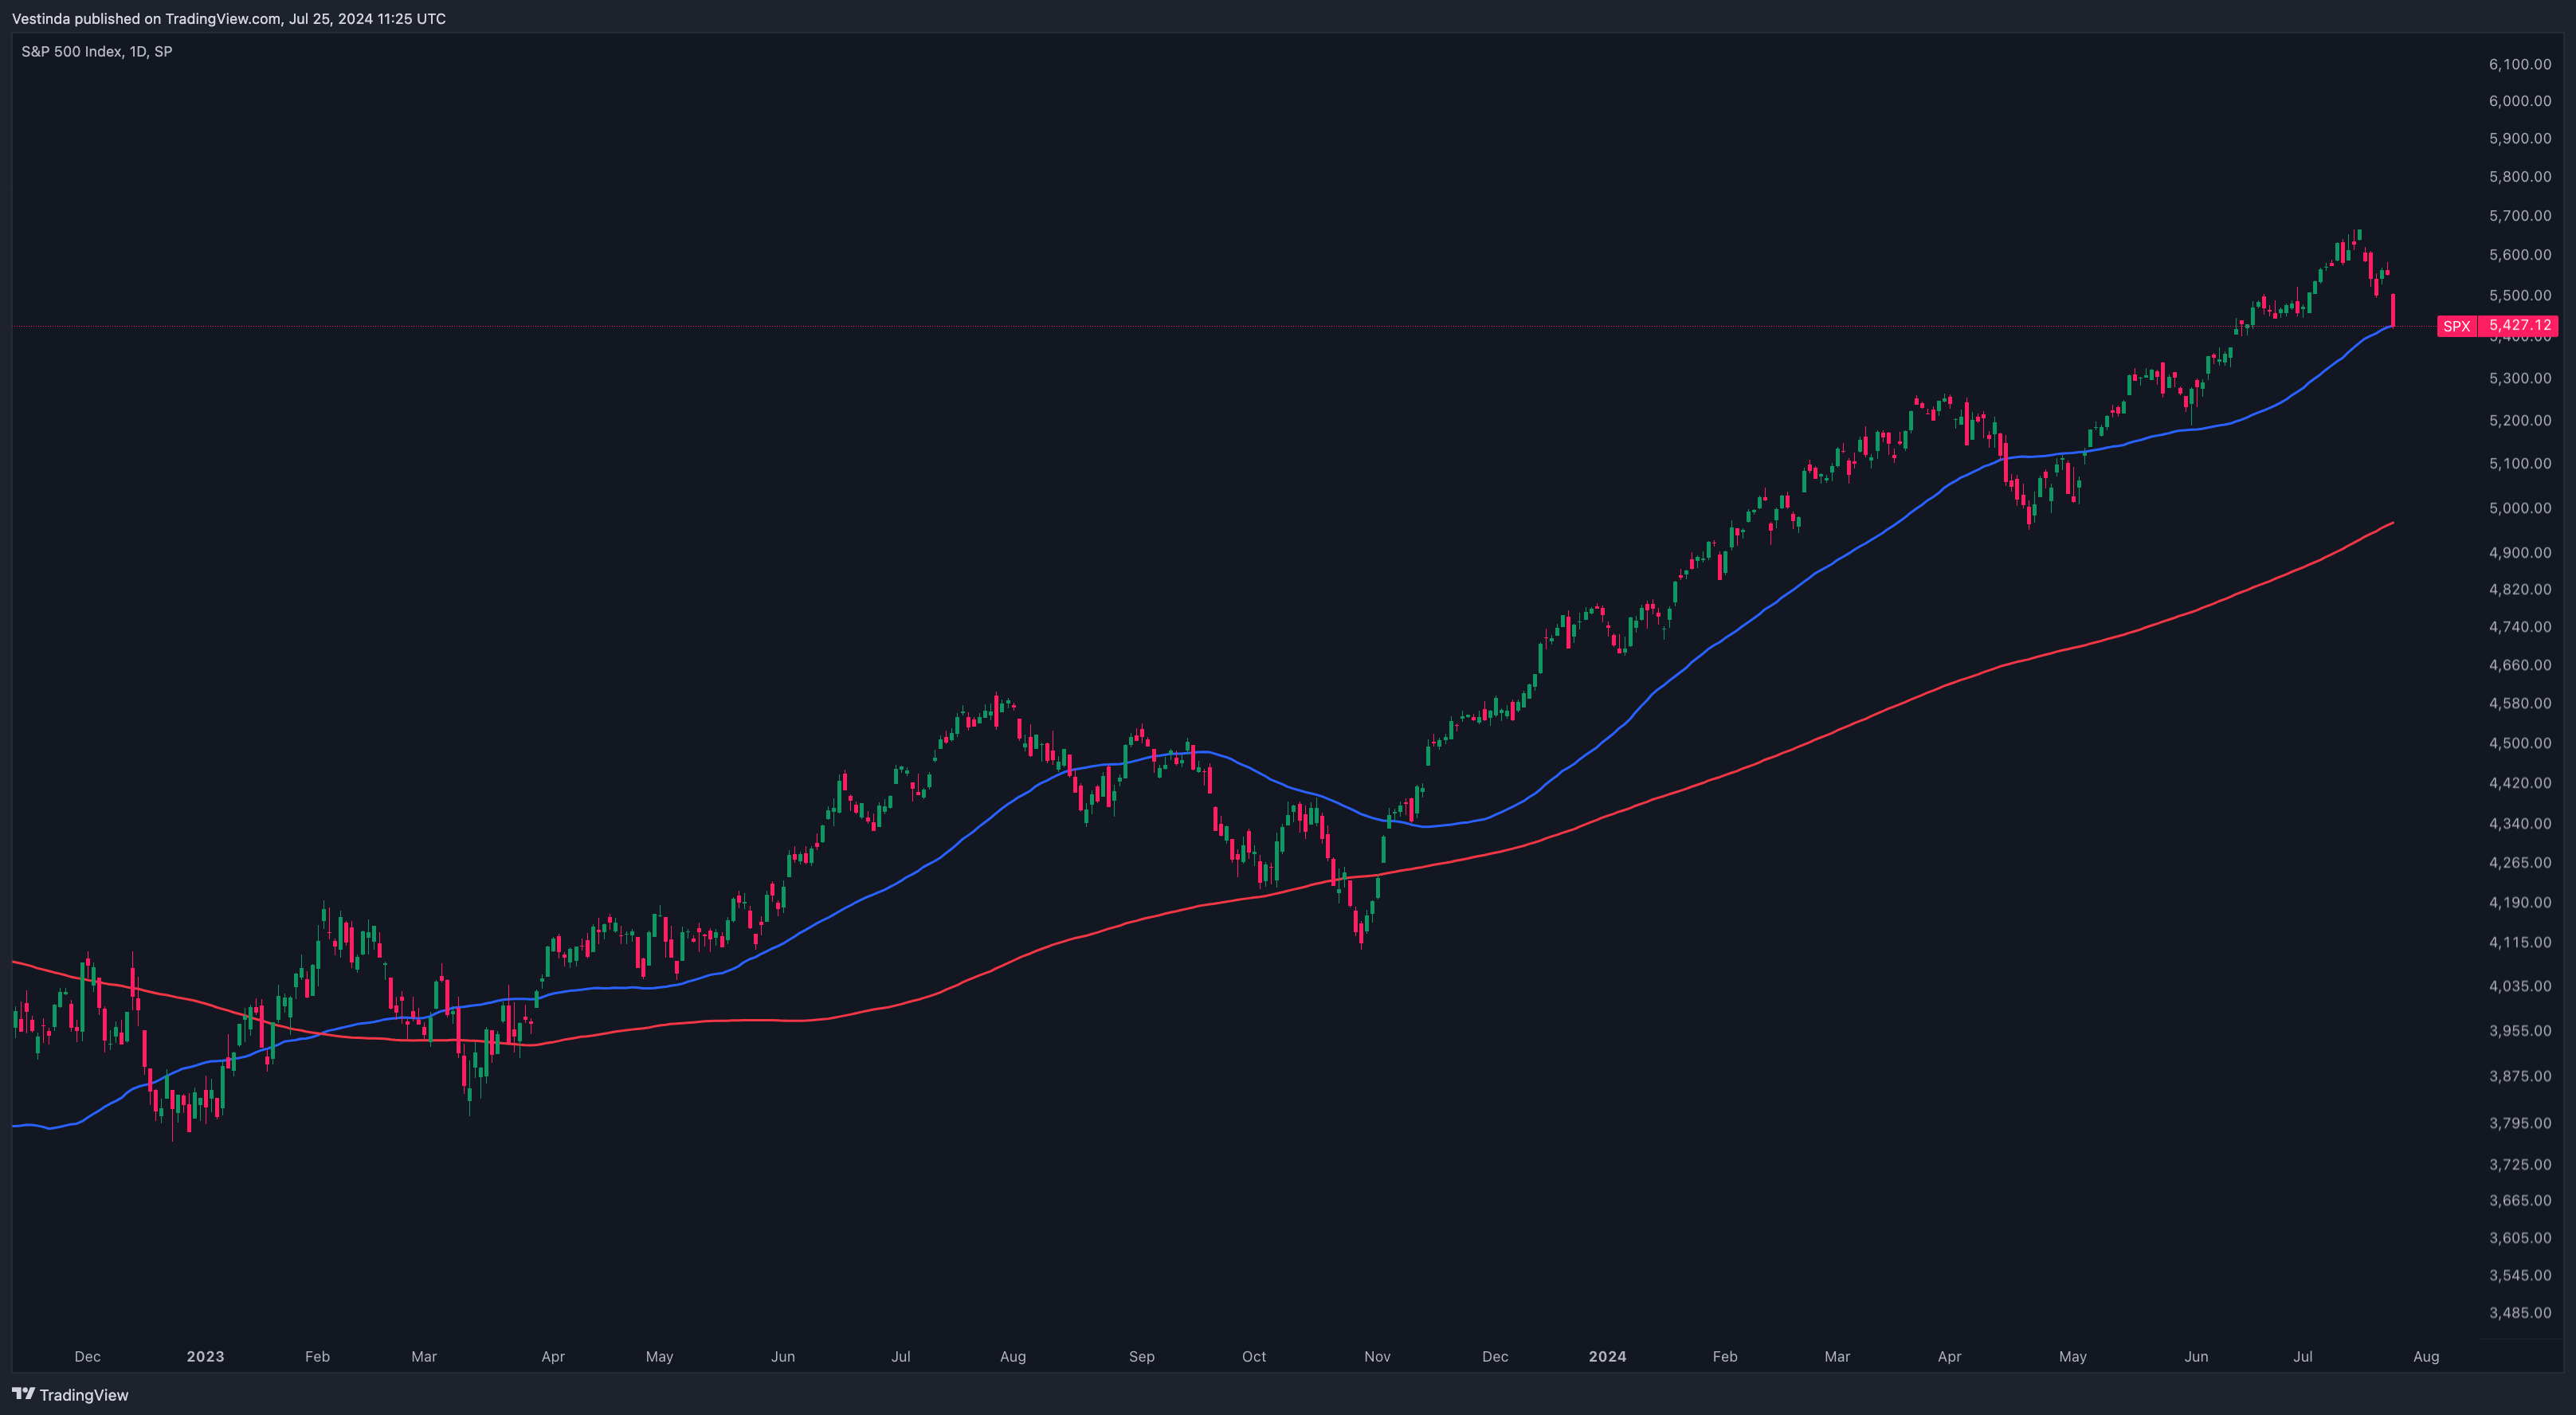This screenshot has width=2576, height=1415.
Task: Click the 5,600.00 price axis label
Action: tap(2519, 254)
